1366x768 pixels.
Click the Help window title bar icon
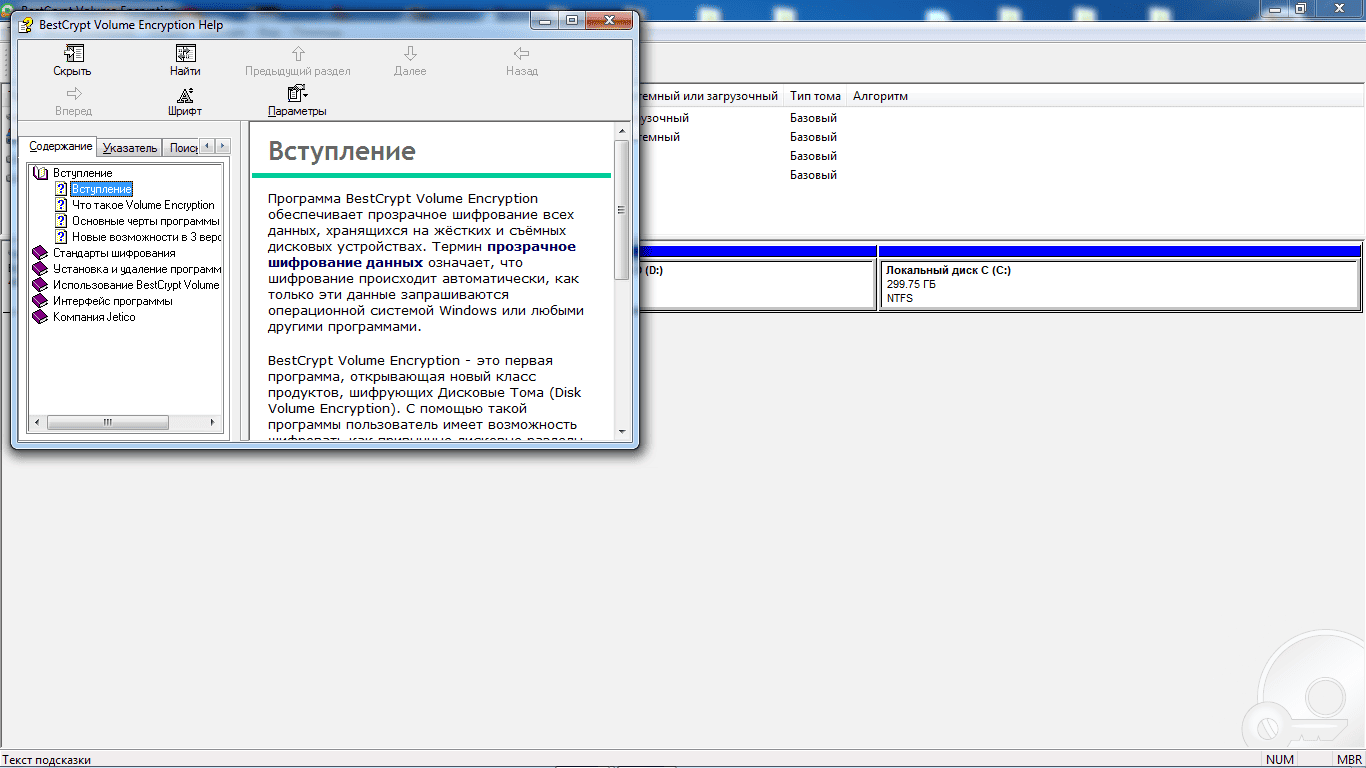tap(26, 24)
